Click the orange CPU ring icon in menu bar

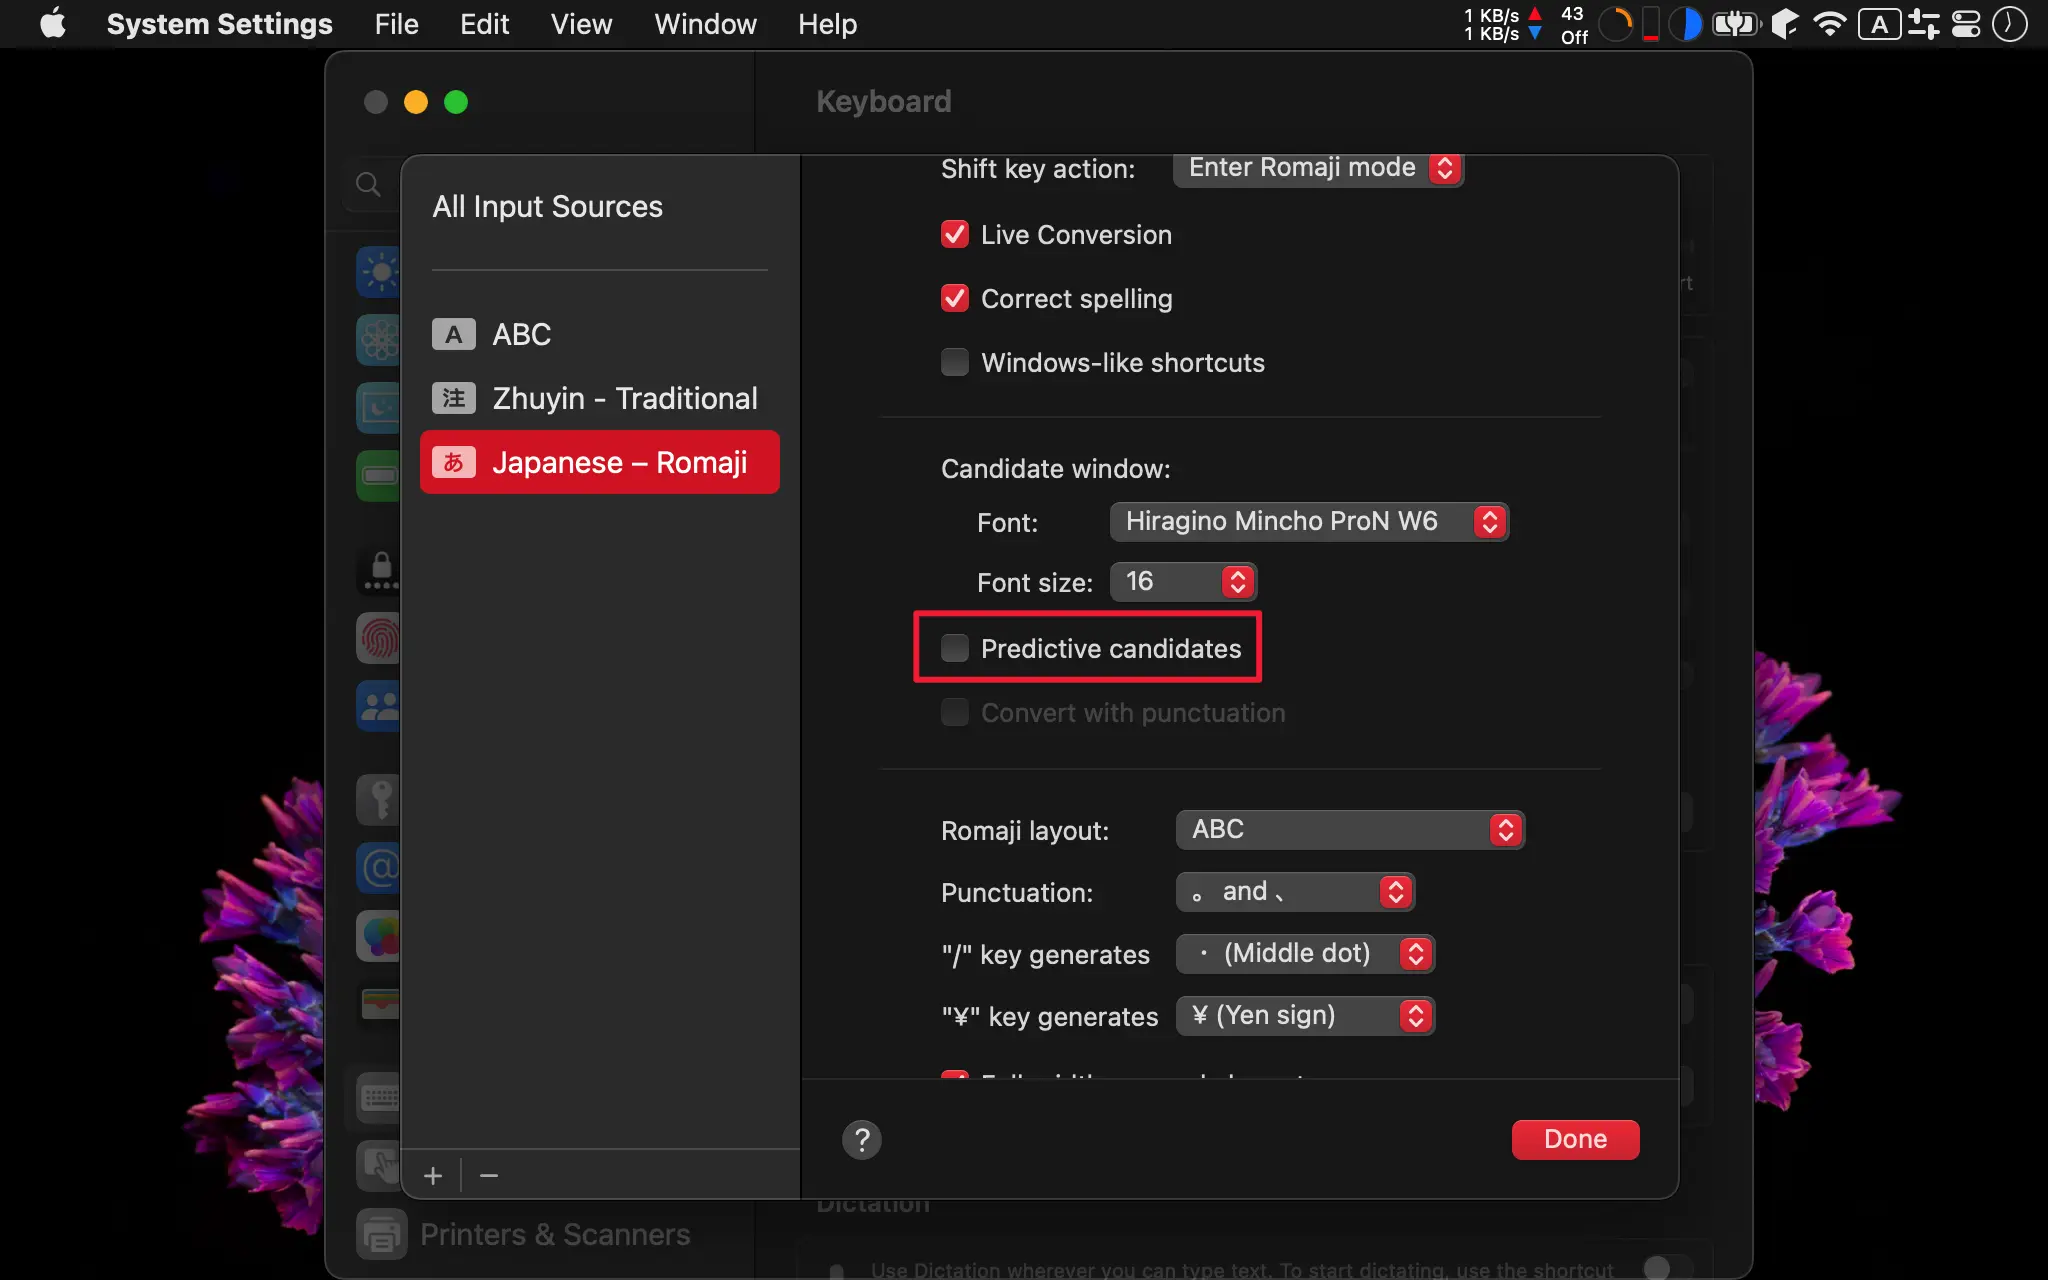(1615, 24)
